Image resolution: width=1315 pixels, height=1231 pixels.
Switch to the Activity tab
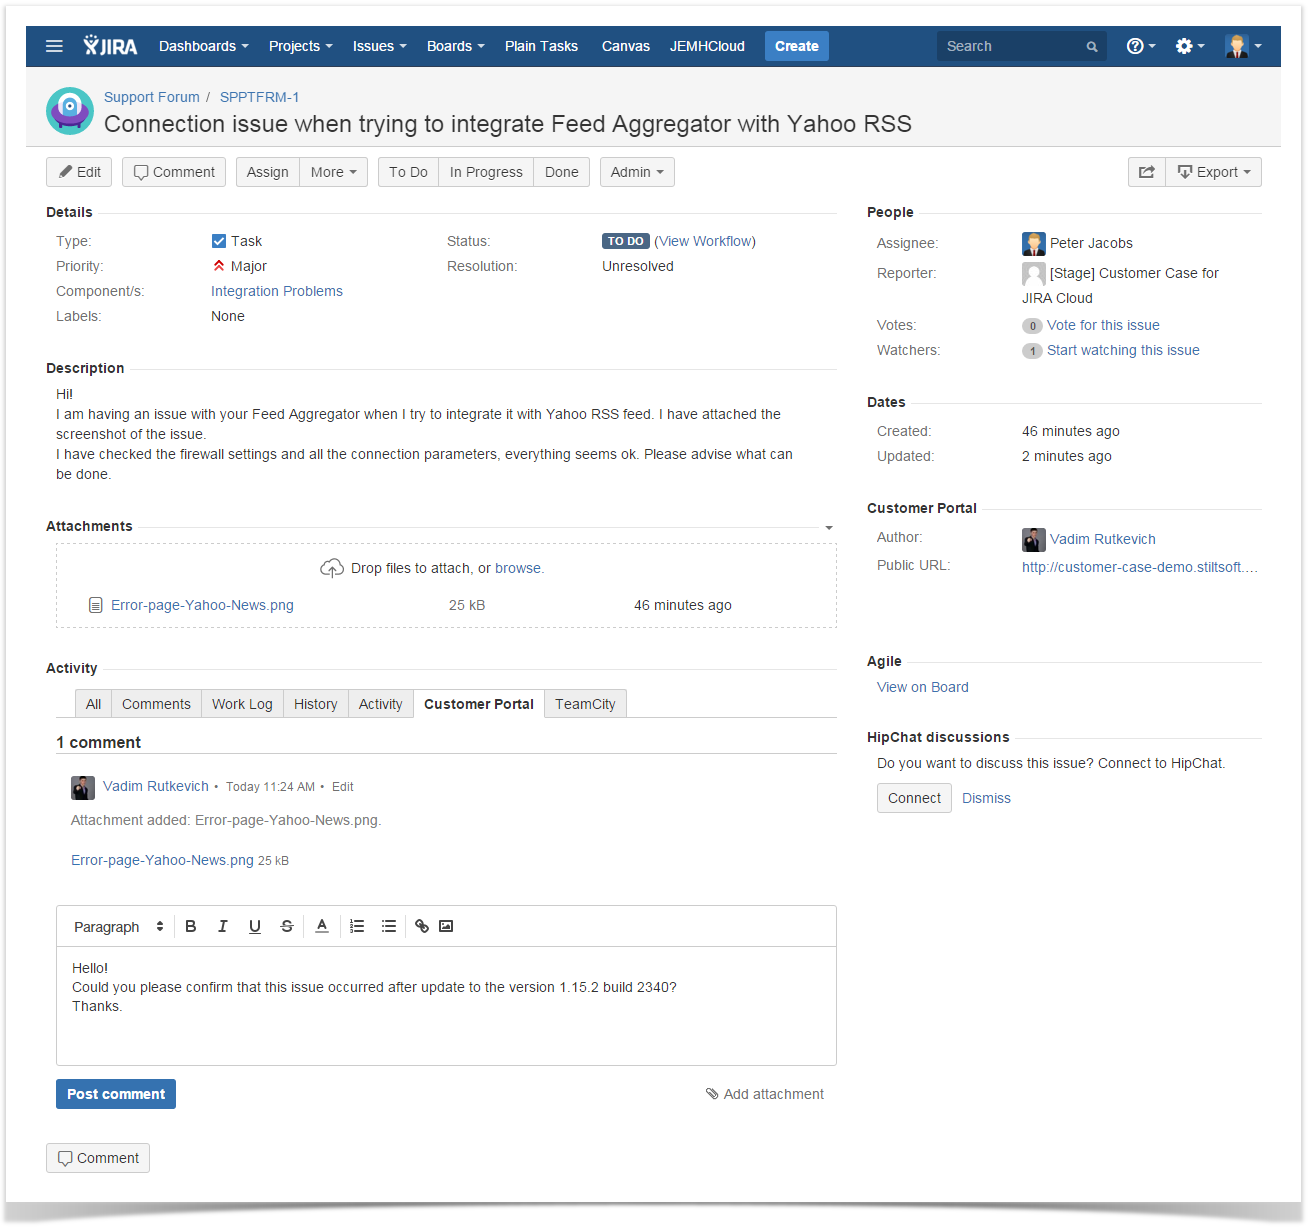click(381, 704)
